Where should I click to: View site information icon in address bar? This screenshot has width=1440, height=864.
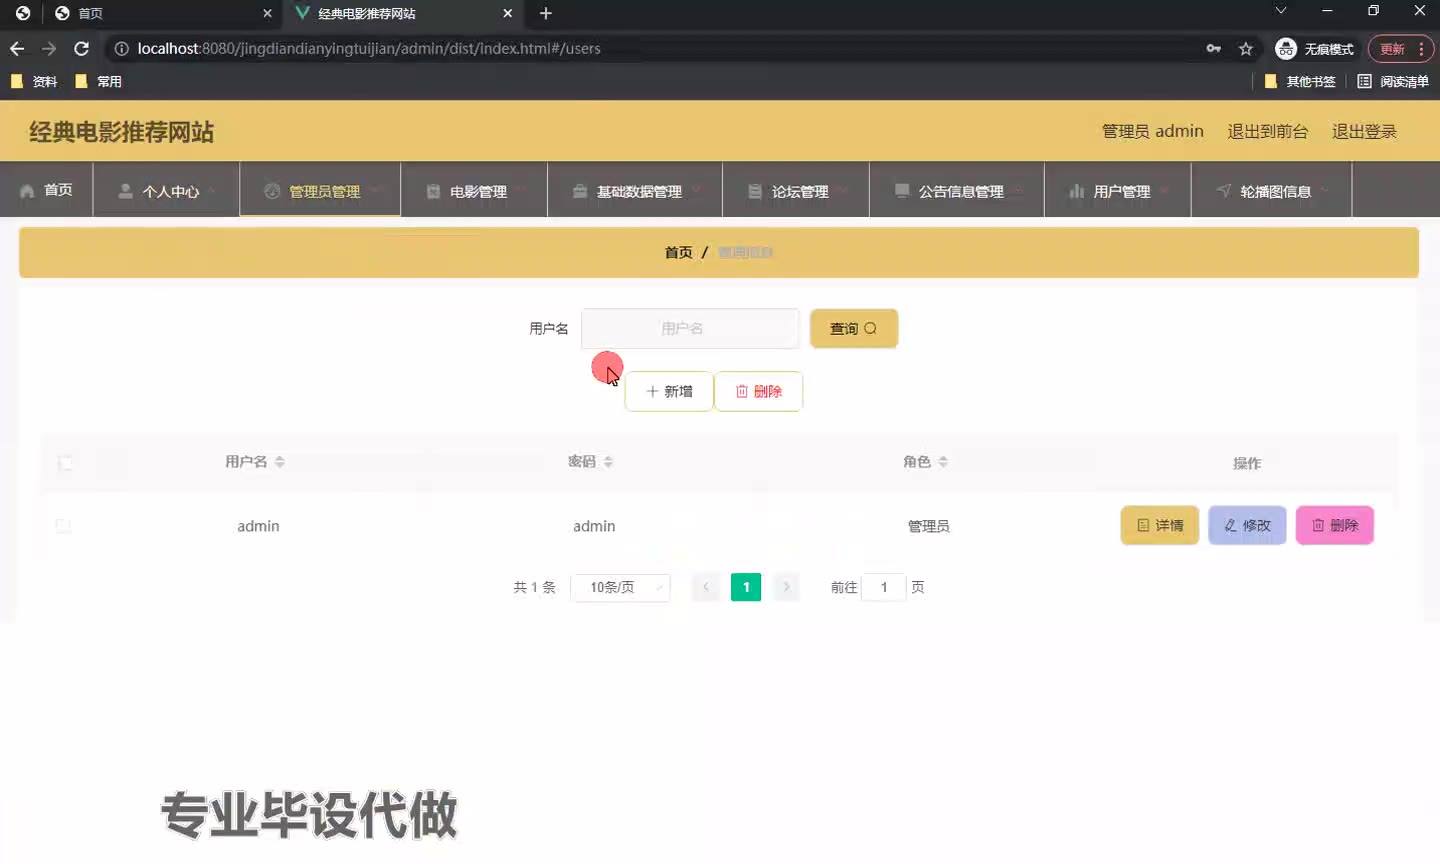[x=121, y=48]
